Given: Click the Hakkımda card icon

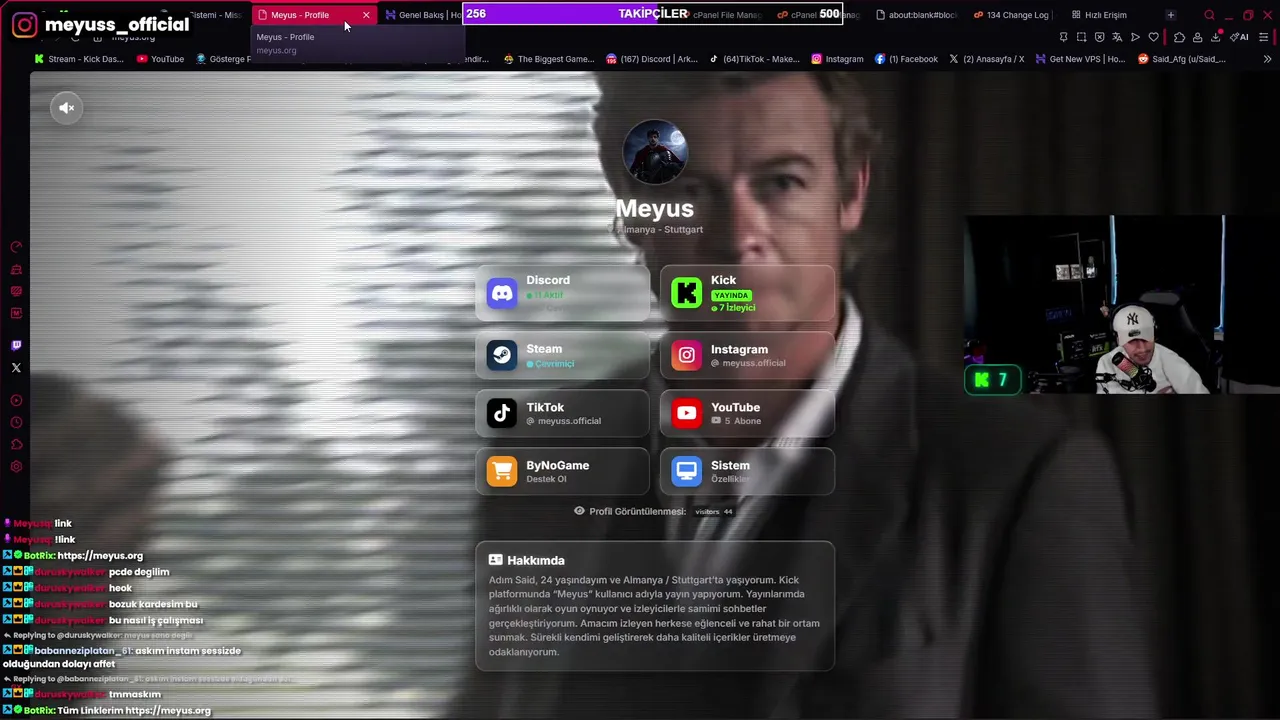Looking at the screenshot, I should [x=495, y=560].
